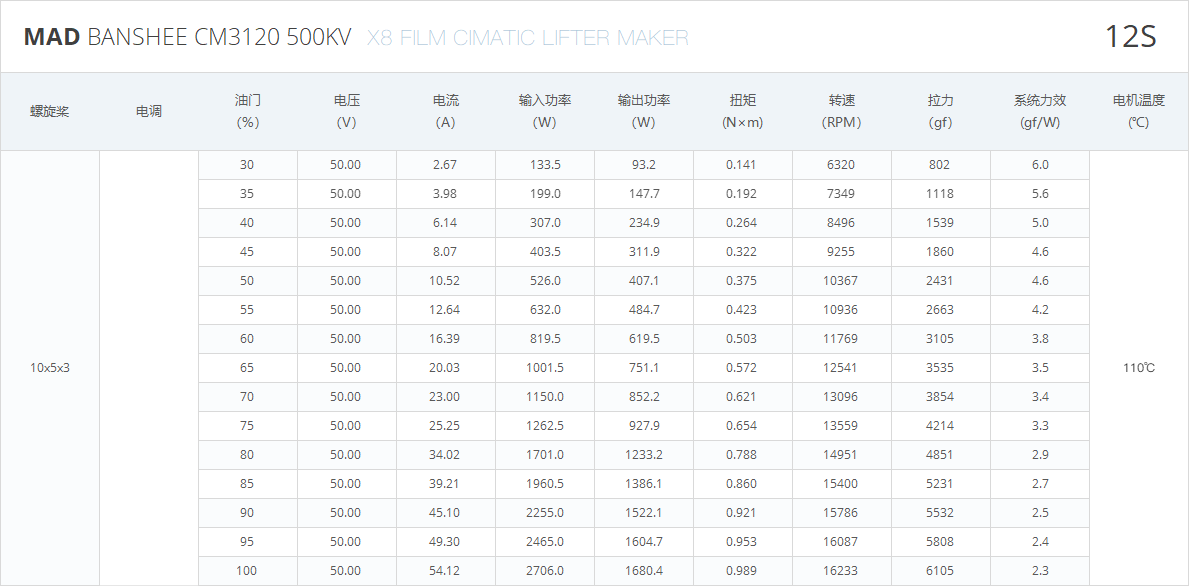The width and height of the screenshot is (1189, 586).
Task: Click the torque value 0.322
Action: click(x=741, y=252)
